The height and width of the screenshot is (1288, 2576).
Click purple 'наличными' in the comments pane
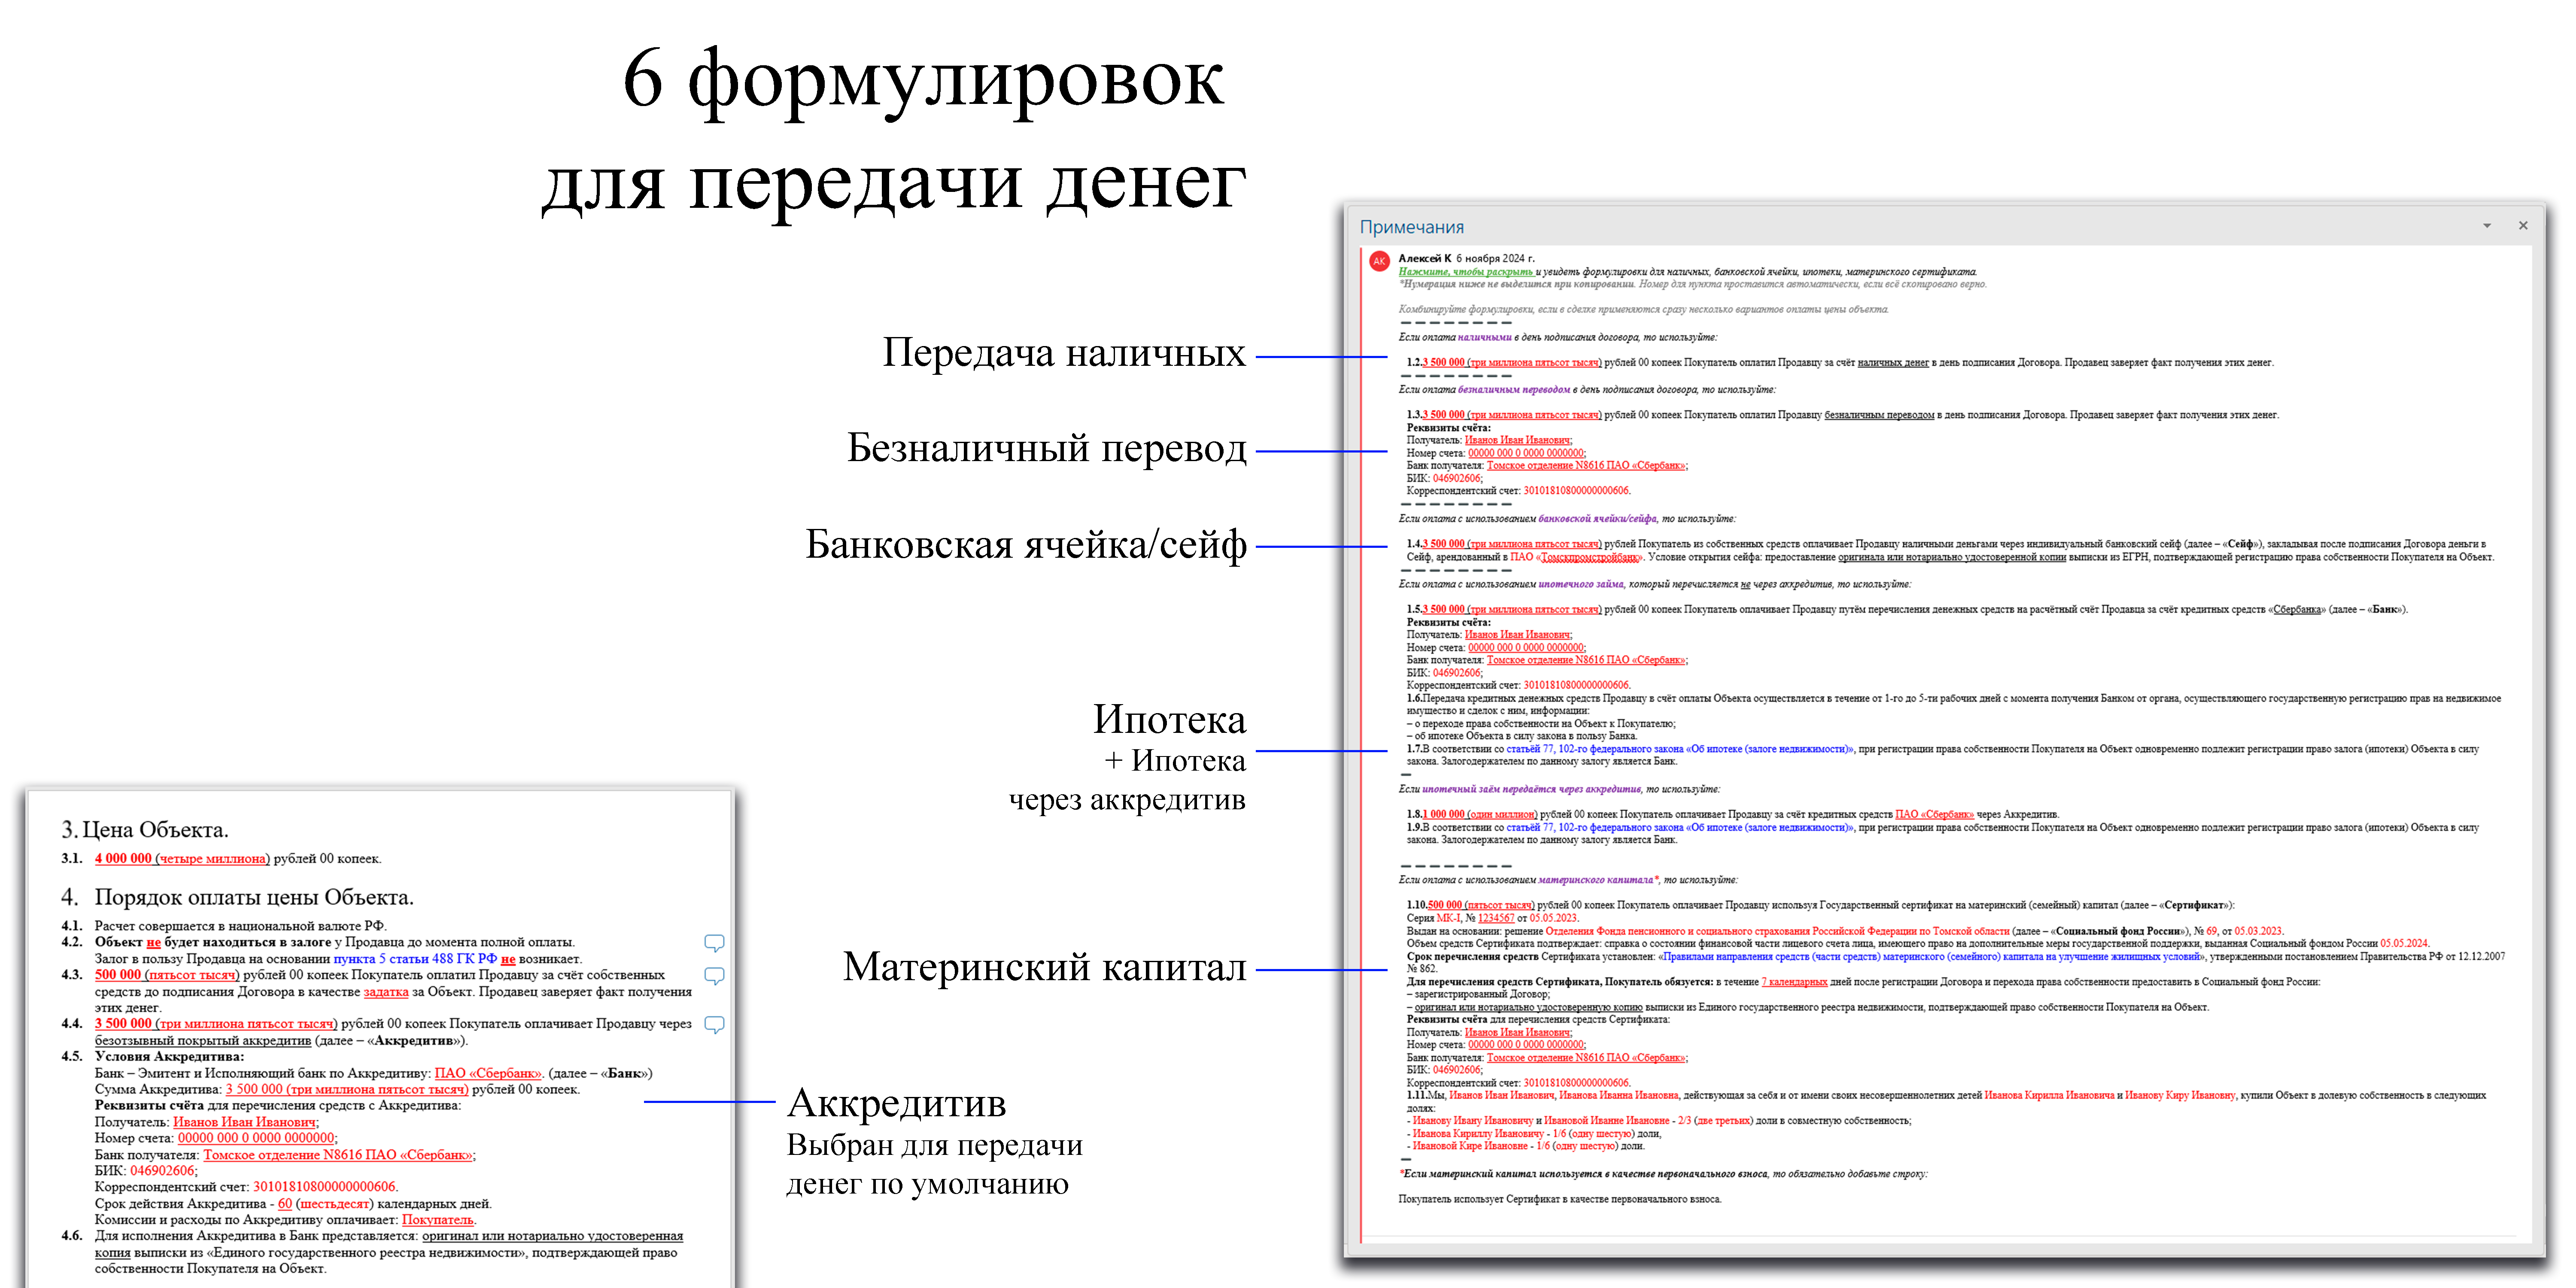(1485, 337)
